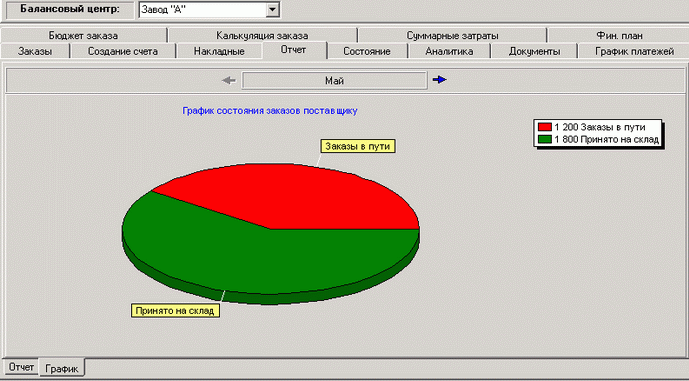689x381 pixels.
Task: Click the yellow Заказы в пути chart label
Action: coord(358,146)
